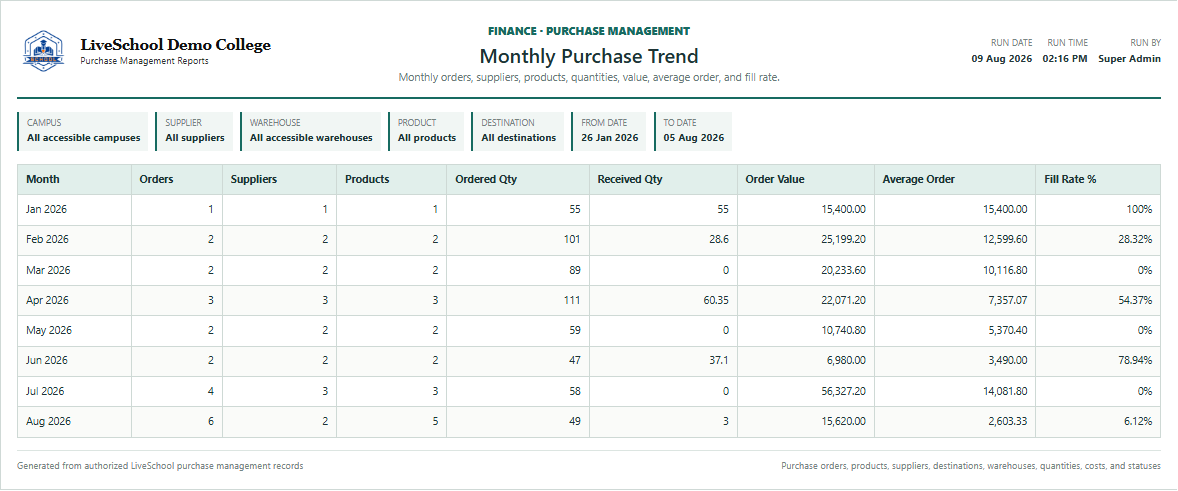Click the fill rate 6.12%

[1137, 422]
